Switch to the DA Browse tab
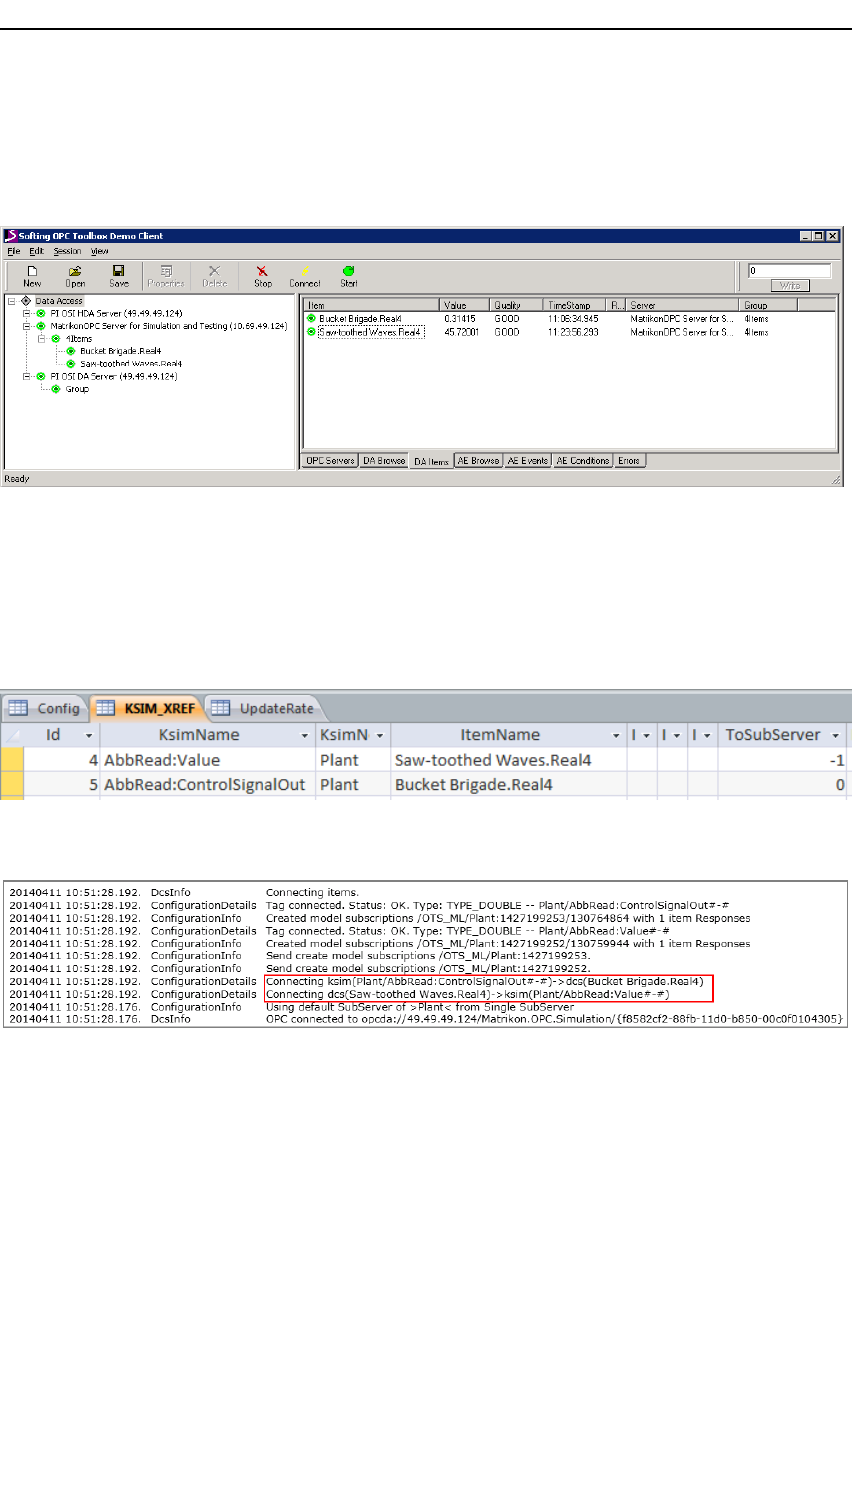 coord(384,461)
